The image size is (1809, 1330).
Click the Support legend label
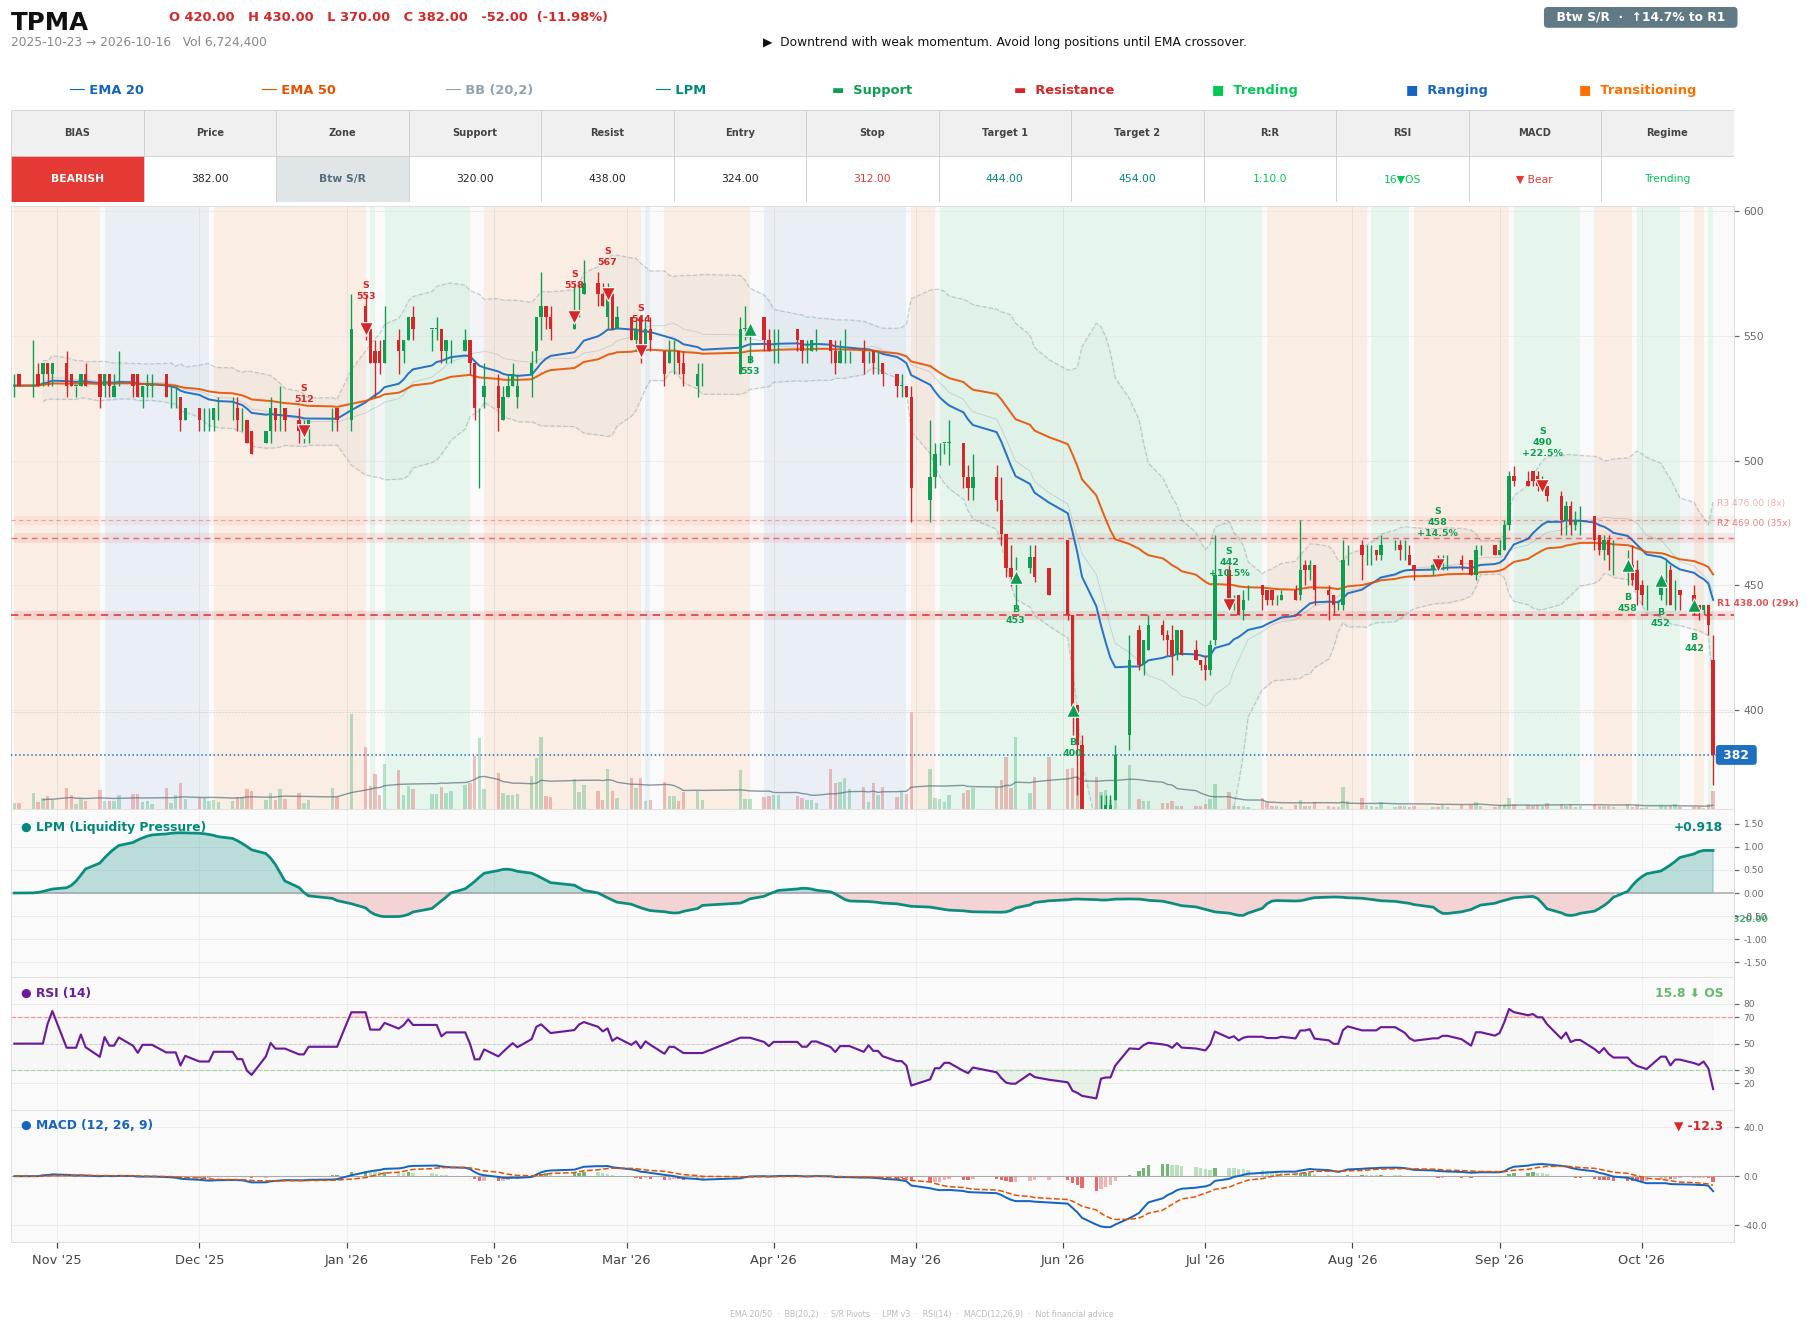[872, 90]
